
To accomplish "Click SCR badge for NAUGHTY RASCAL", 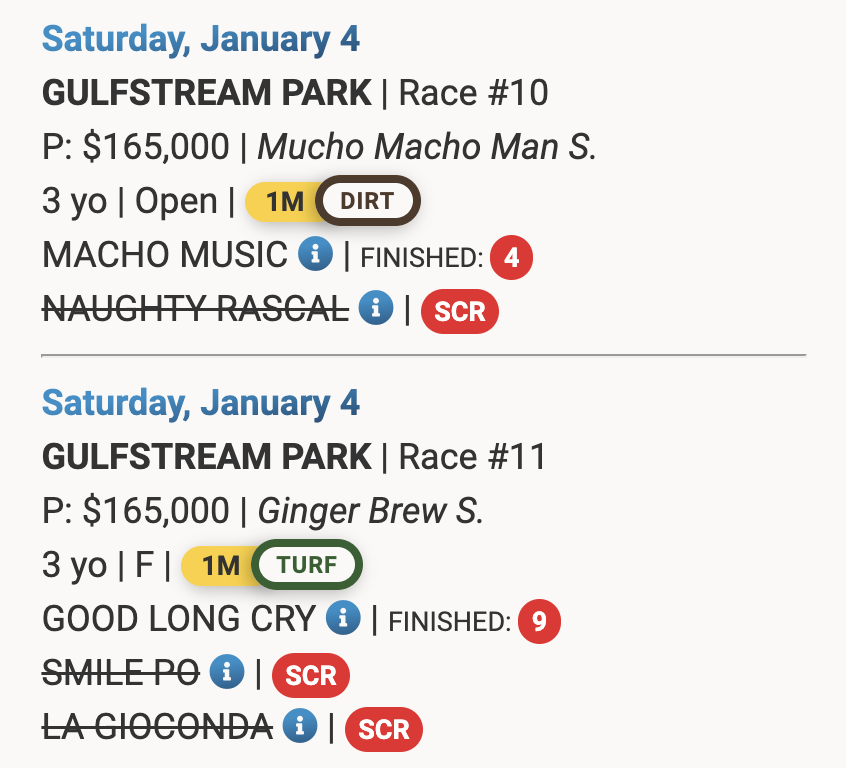I will click(x=459, y=312).
